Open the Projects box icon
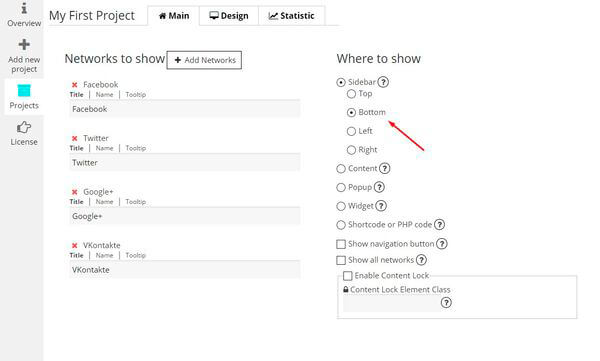Image resolution: width=600 pixels, height=361 pixels. [24, 91]
